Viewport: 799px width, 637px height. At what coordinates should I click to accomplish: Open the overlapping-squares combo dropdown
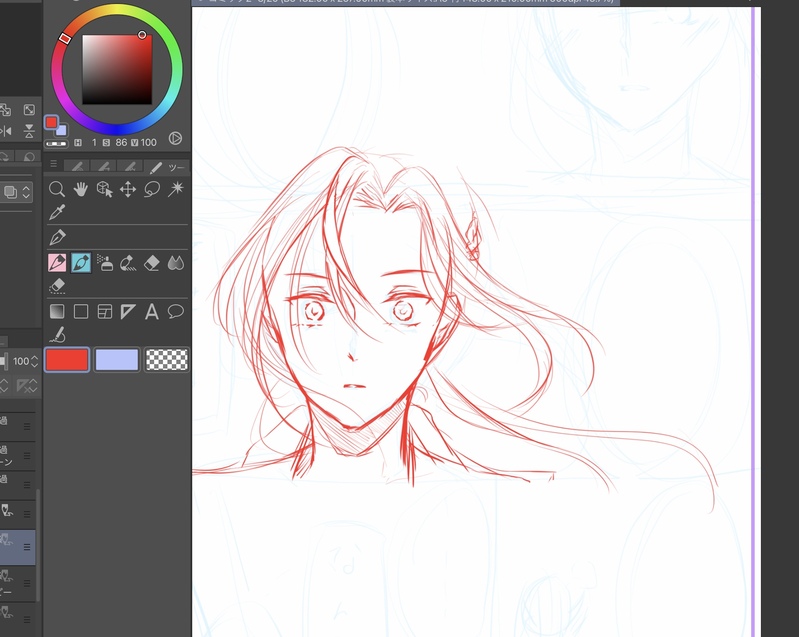click(17, 192)
